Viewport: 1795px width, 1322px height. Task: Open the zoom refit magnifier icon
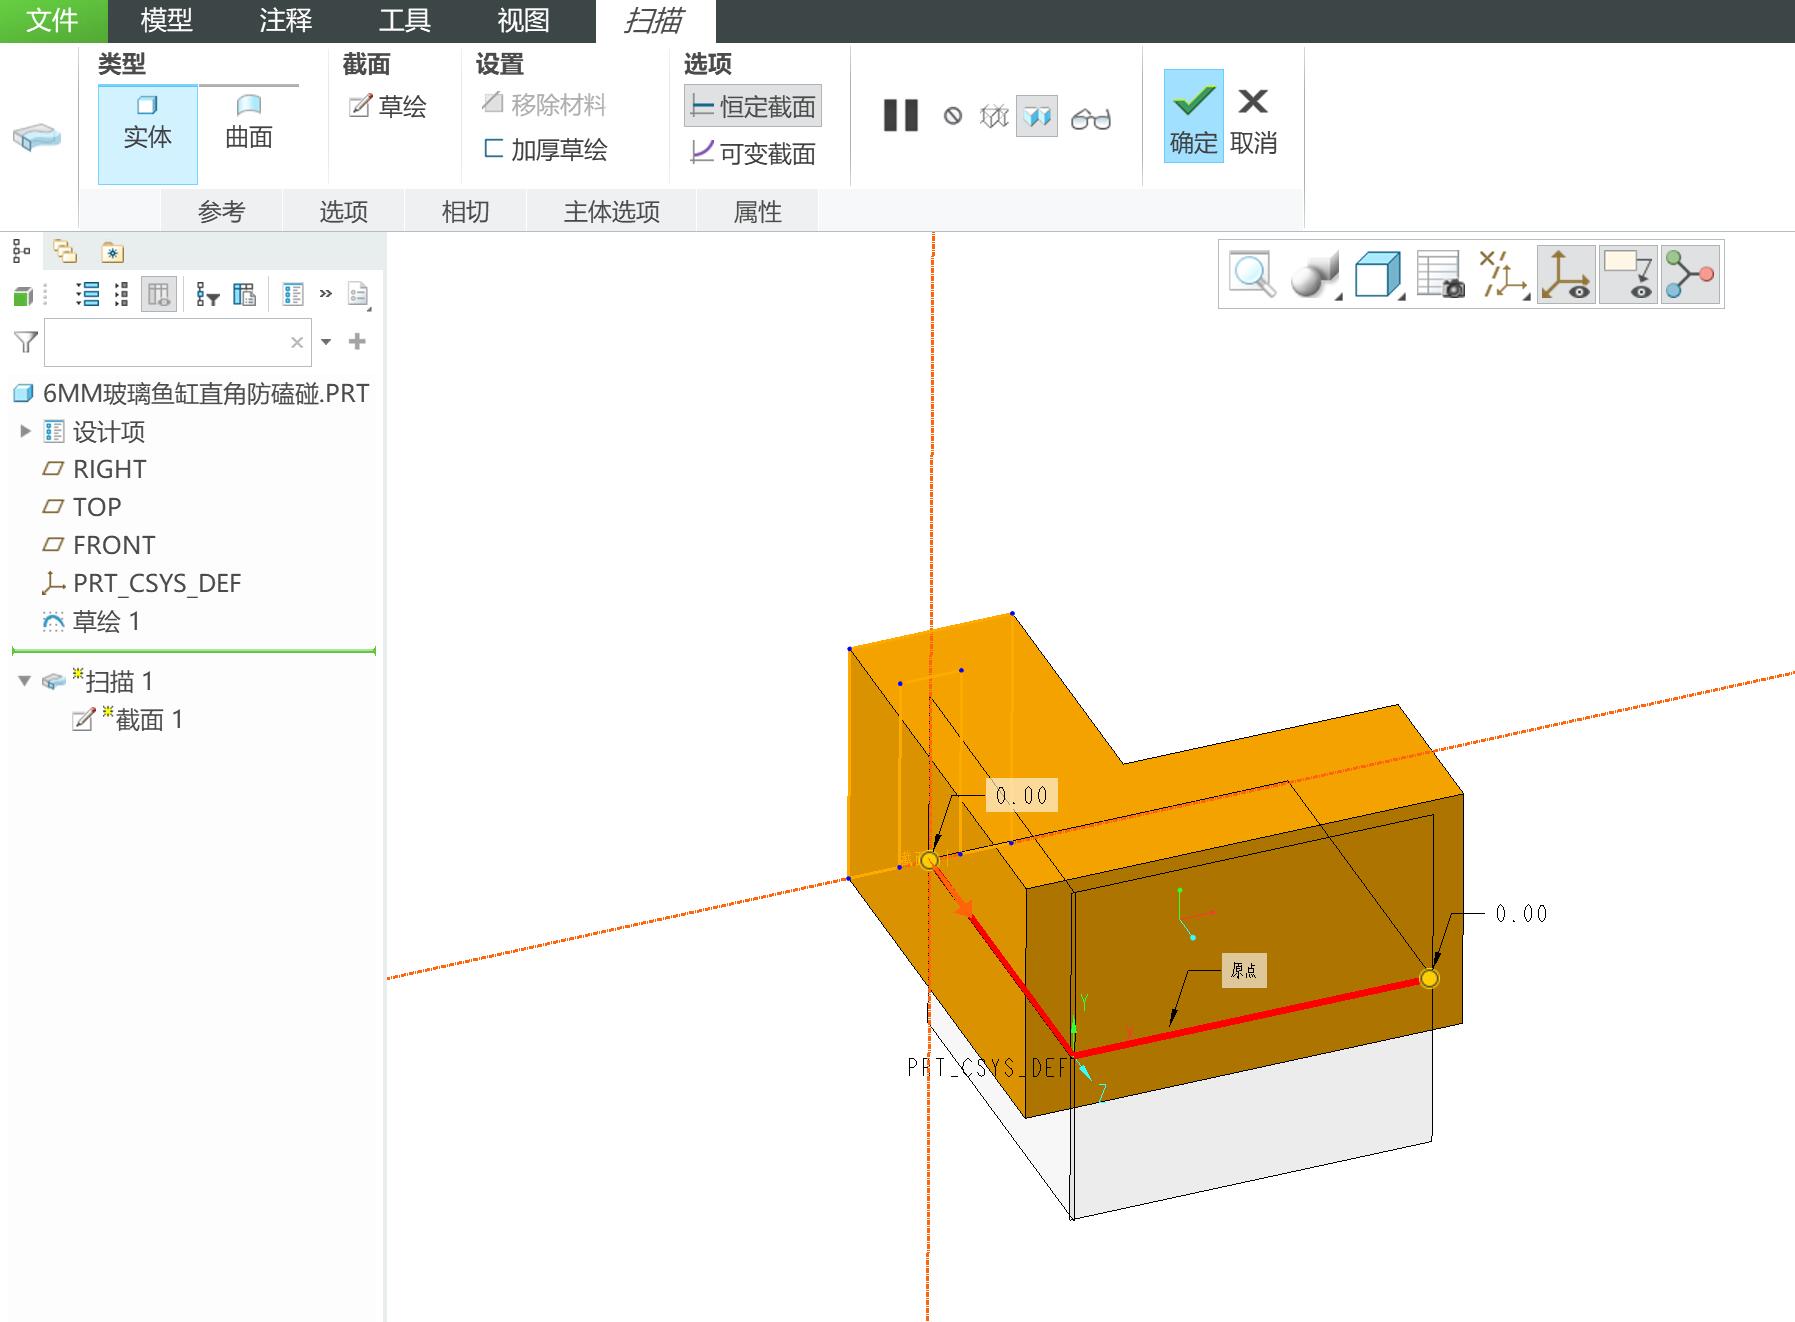(1252, 274)
